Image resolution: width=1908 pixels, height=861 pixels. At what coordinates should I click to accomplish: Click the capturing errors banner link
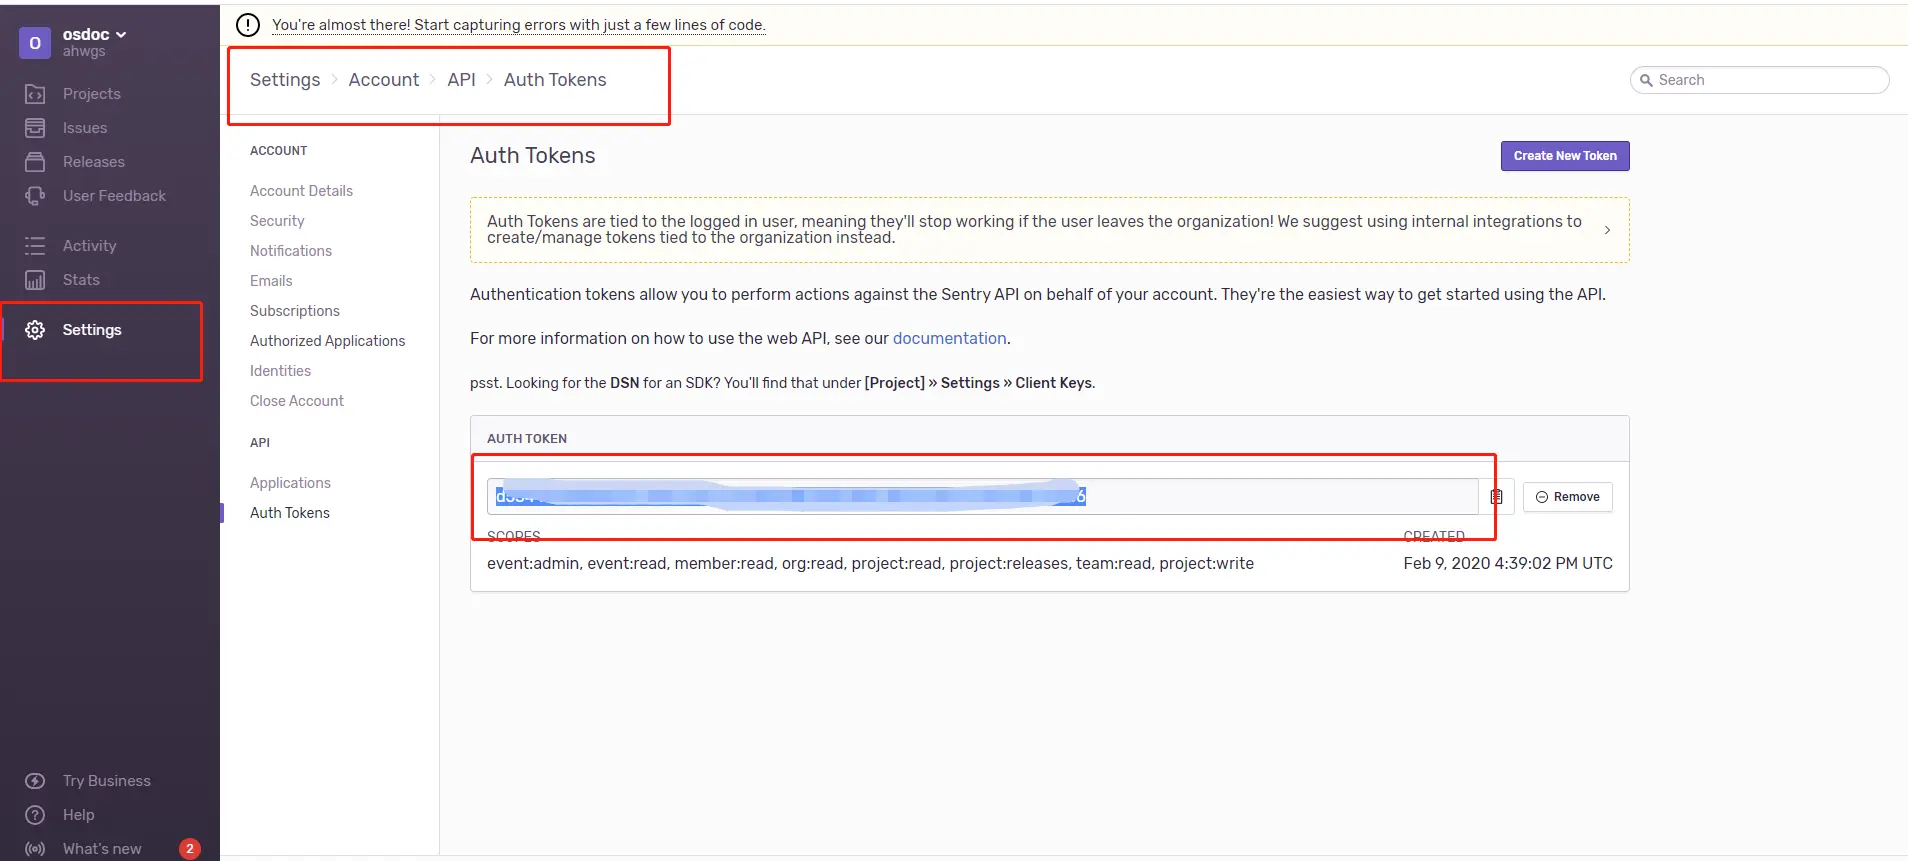pyautogui.click(x=519, y=25)
